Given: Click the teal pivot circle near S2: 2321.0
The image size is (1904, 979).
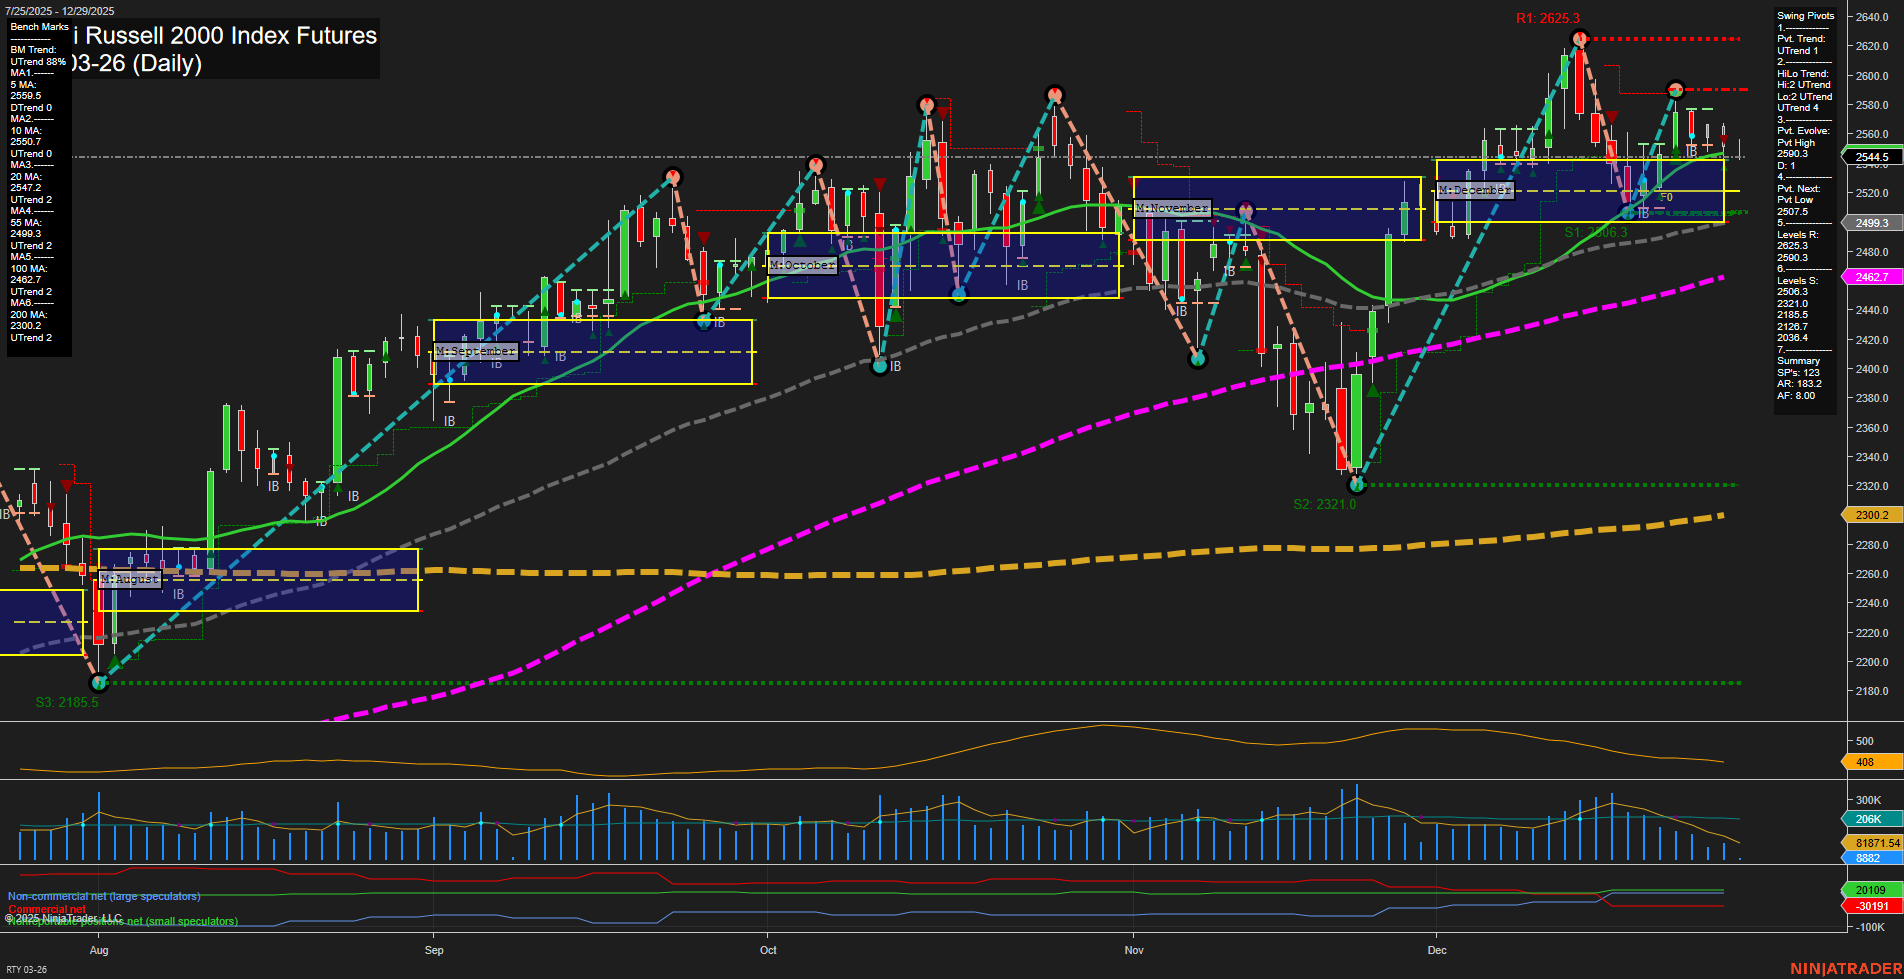Looking at the screenshot, I should [1357, 484].
